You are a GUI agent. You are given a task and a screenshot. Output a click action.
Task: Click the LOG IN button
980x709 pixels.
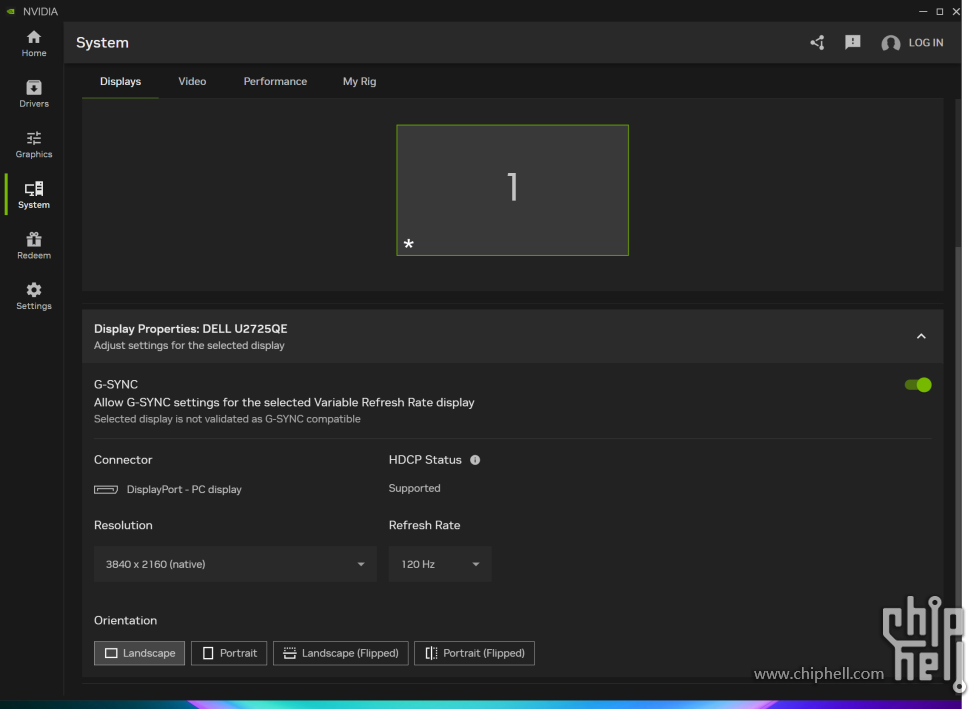point(926,43)
